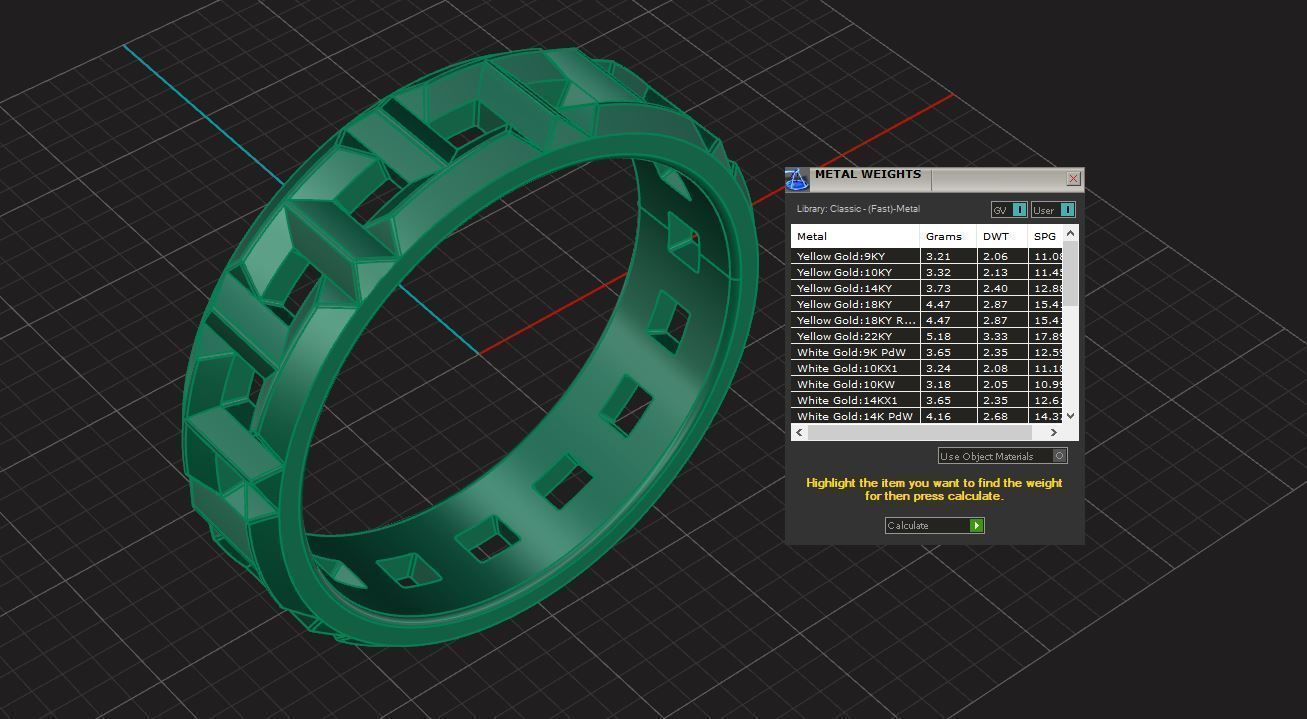Screen dimensions: 1307x719
Task: Select the Yellow Gold:18KY row
Action: tap(926, 304)
